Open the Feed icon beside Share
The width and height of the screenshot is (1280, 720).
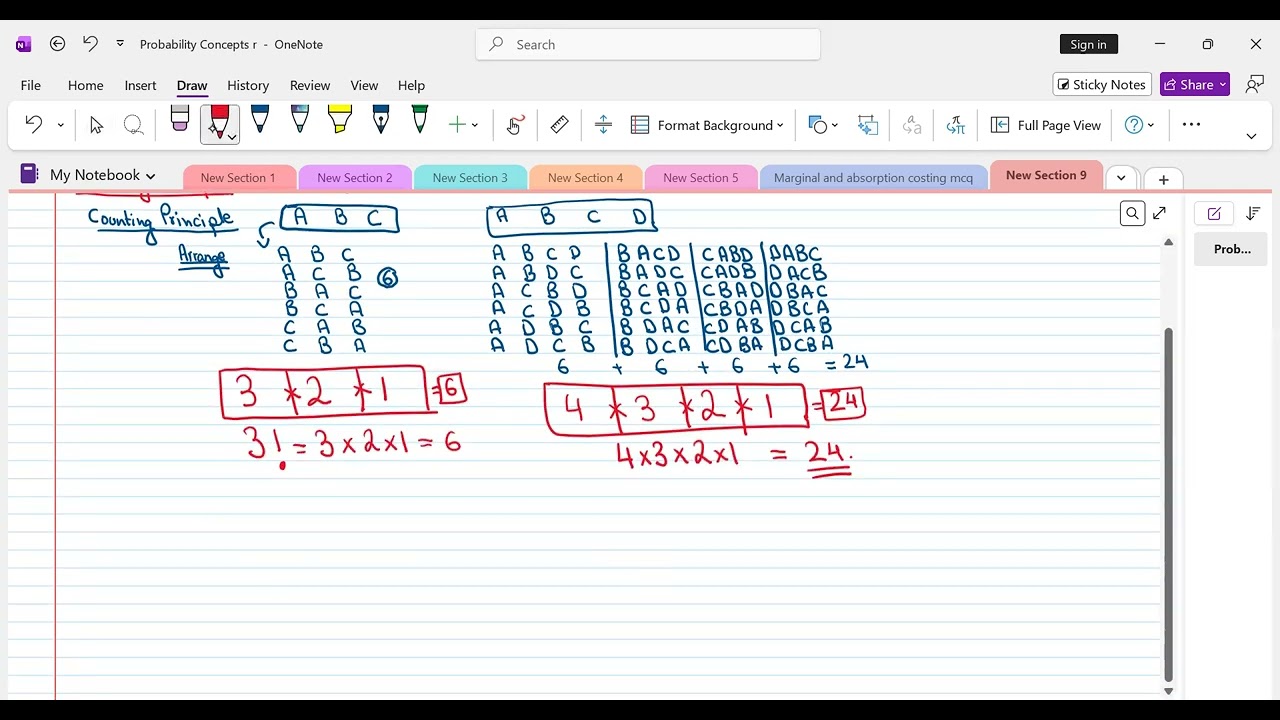[1255, 85]
